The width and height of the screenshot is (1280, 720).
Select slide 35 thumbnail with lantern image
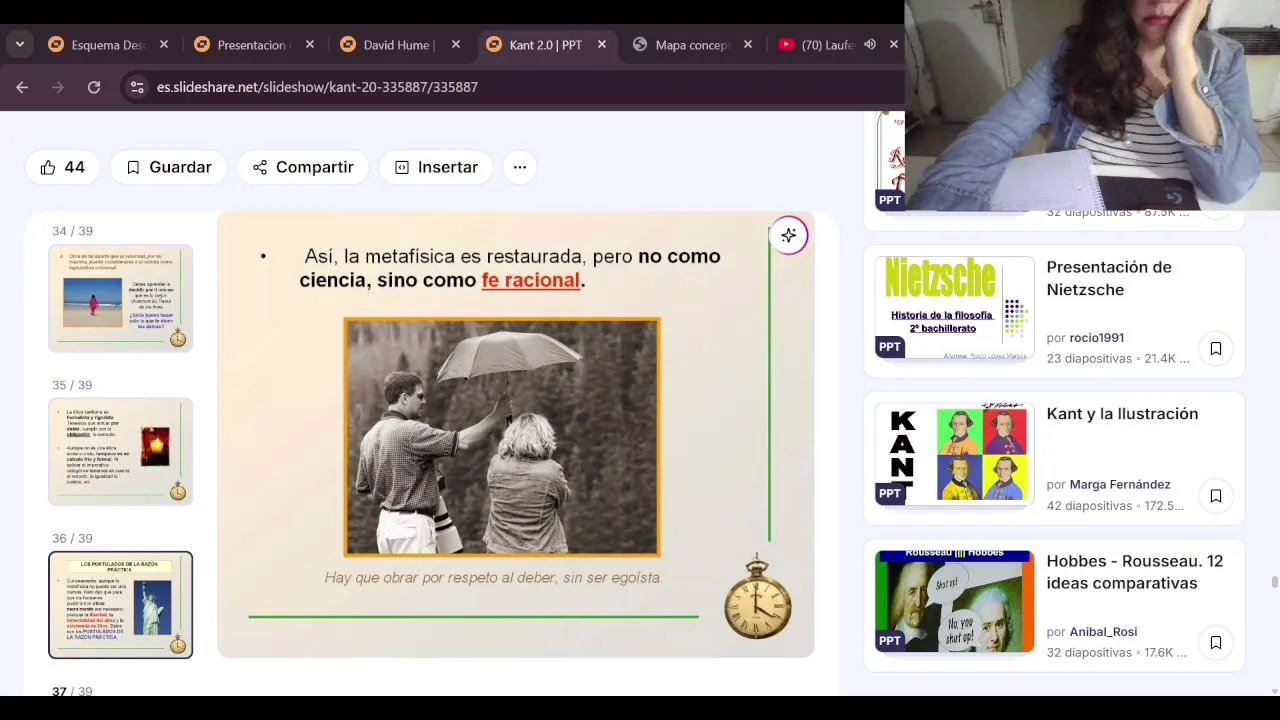tap(120, 451)
